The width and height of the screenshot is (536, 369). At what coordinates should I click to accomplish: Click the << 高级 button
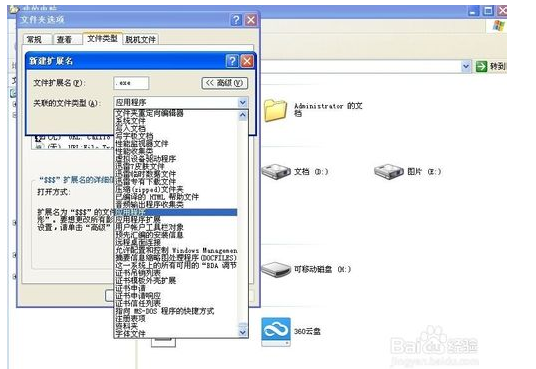[225, 83]
